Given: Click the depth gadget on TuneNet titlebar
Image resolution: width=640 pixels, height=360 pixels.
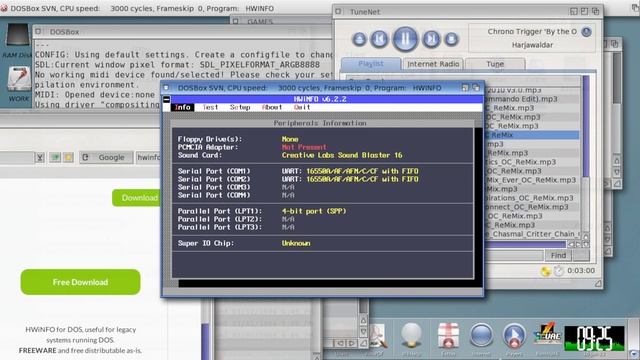Looking at the screenshot, I should [x=596, y=11].
